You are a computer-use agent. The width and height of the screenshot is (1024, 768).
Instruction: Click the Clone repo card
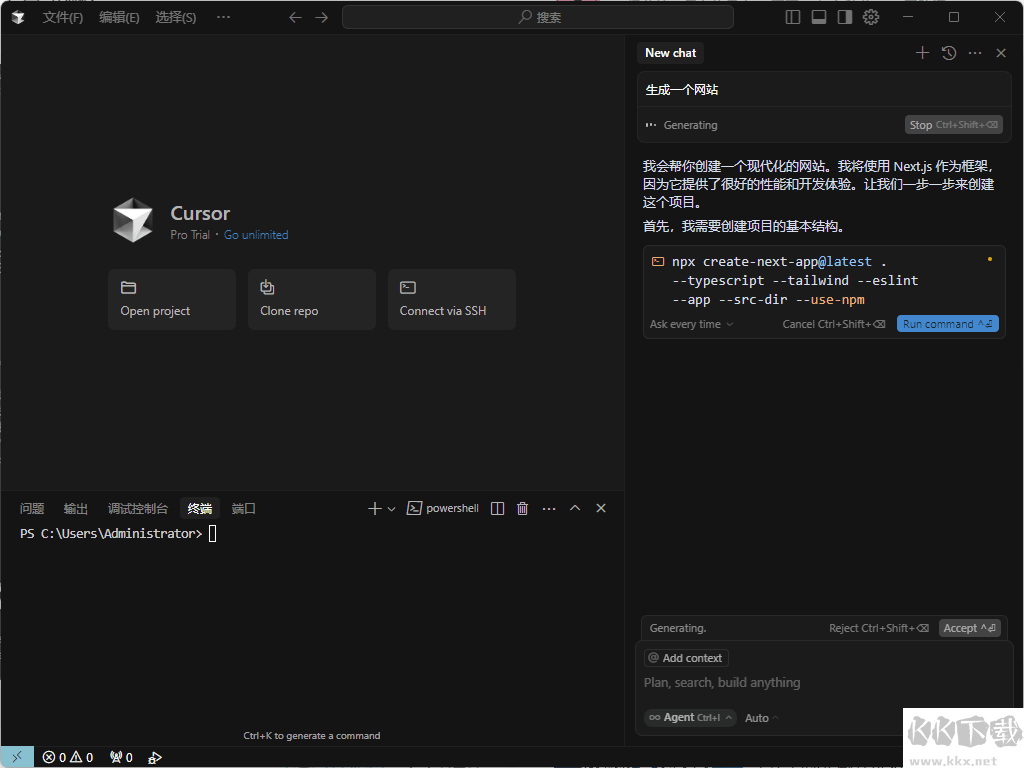312,299
